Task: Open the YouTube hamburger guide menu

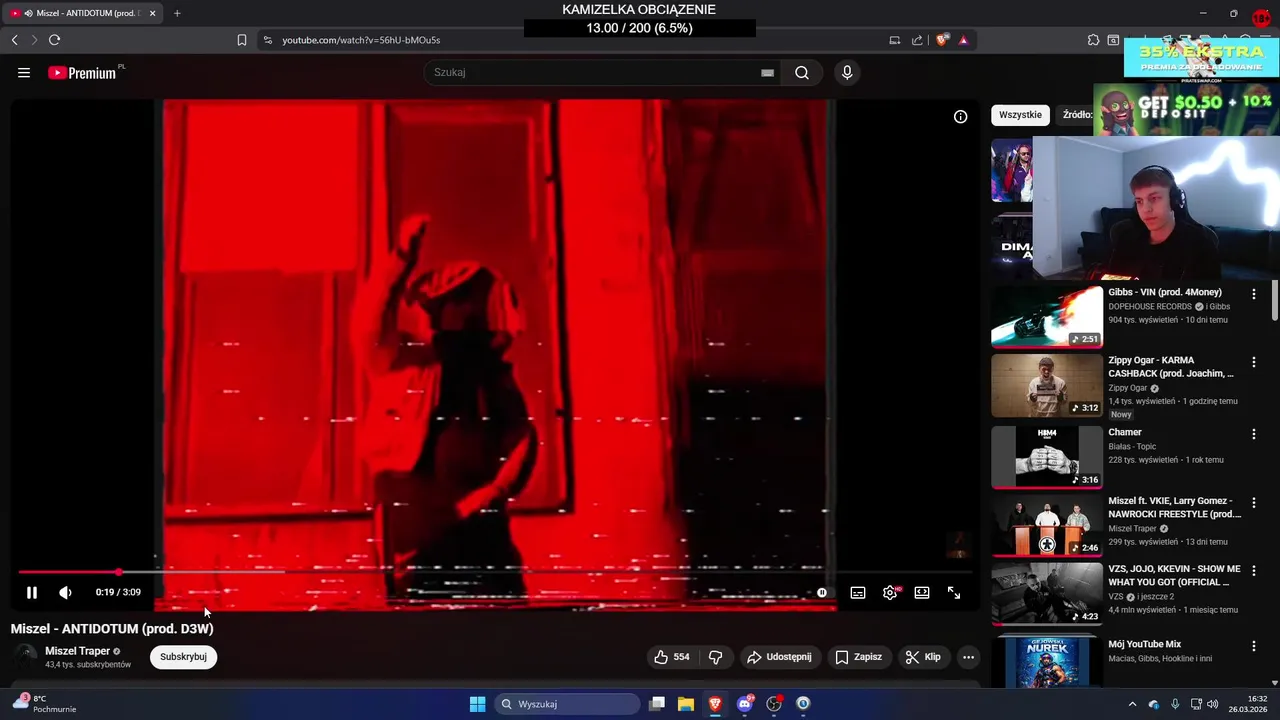Action: (24, 73)
